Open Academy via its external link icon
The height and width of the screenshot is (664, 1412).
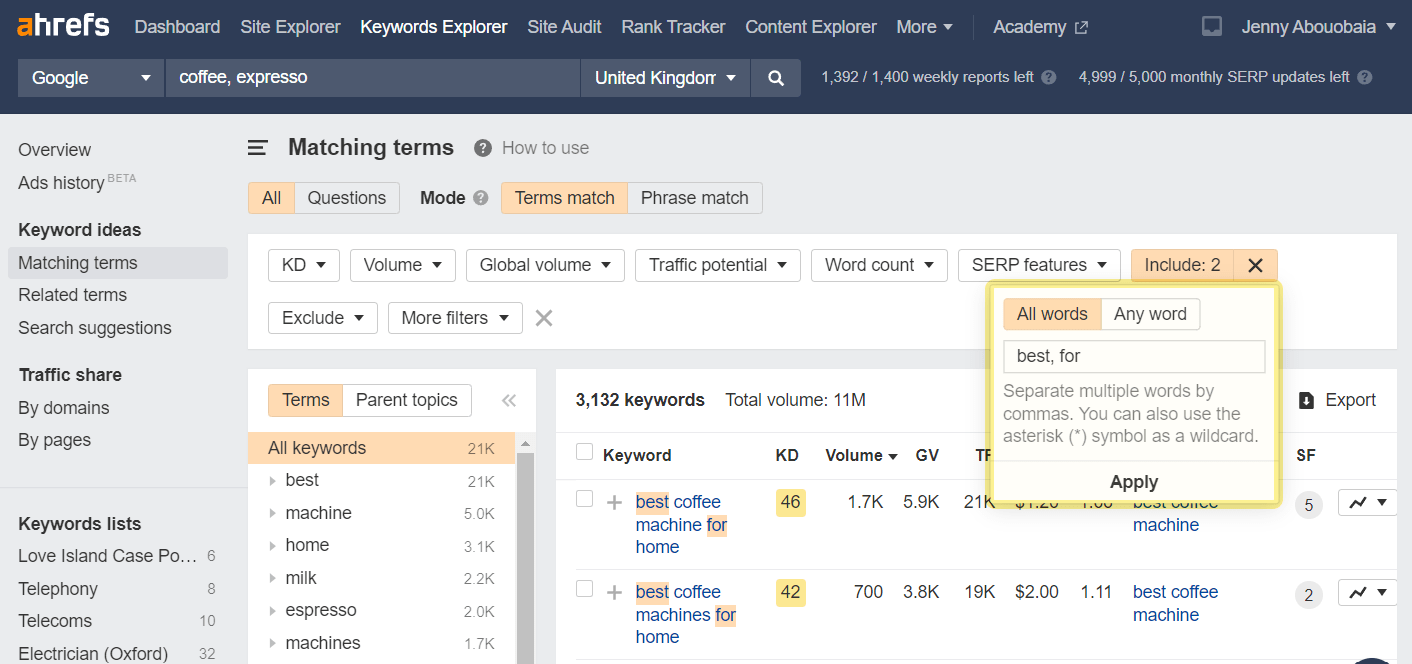tap(1081, 27)
